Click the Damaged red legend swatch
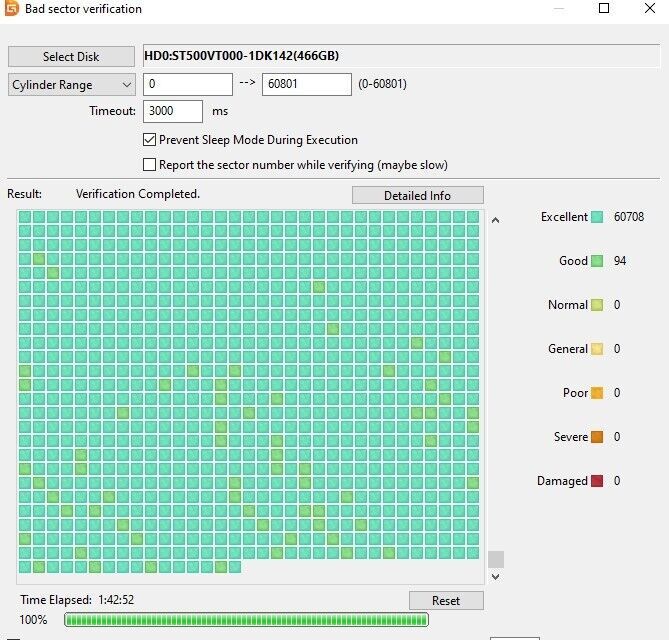Image resolution: width=669 pixels, height=640 pixels. 597,481
